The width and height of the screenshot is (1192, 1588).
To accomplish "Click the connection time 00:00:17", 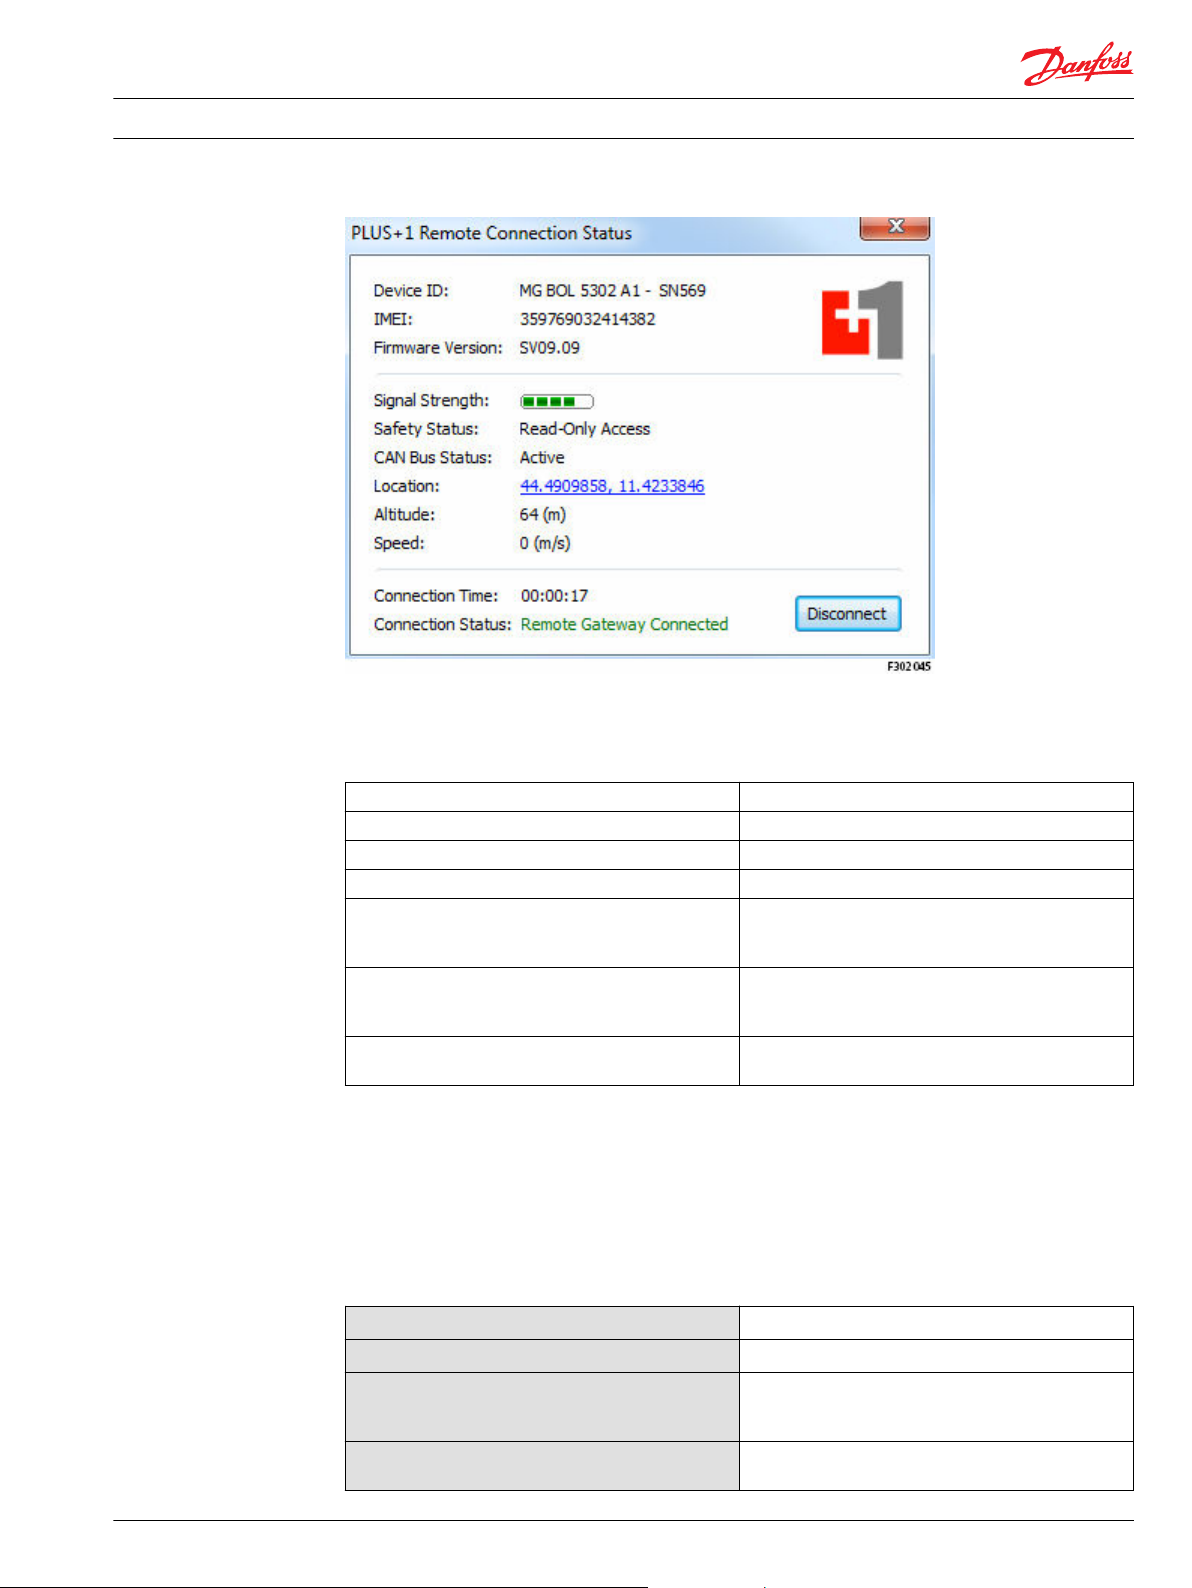I will pos(554,596).
